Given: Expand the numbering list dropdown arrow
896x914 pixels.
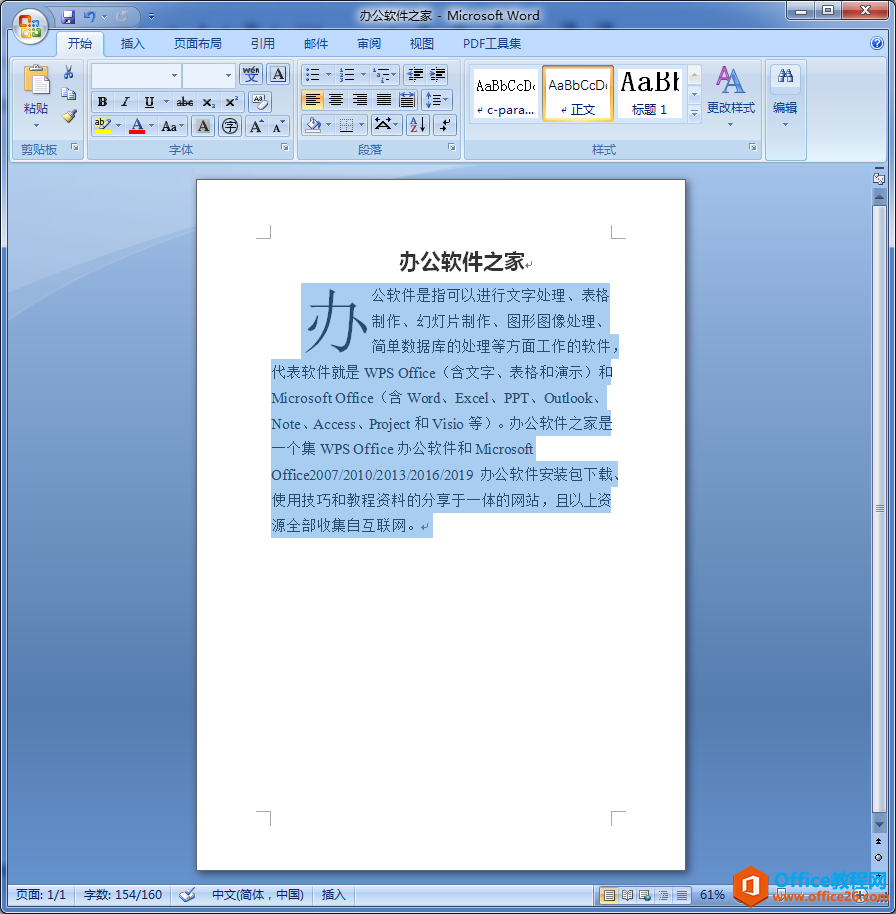Looking at the screenshot, I should [x=363, y=74].
